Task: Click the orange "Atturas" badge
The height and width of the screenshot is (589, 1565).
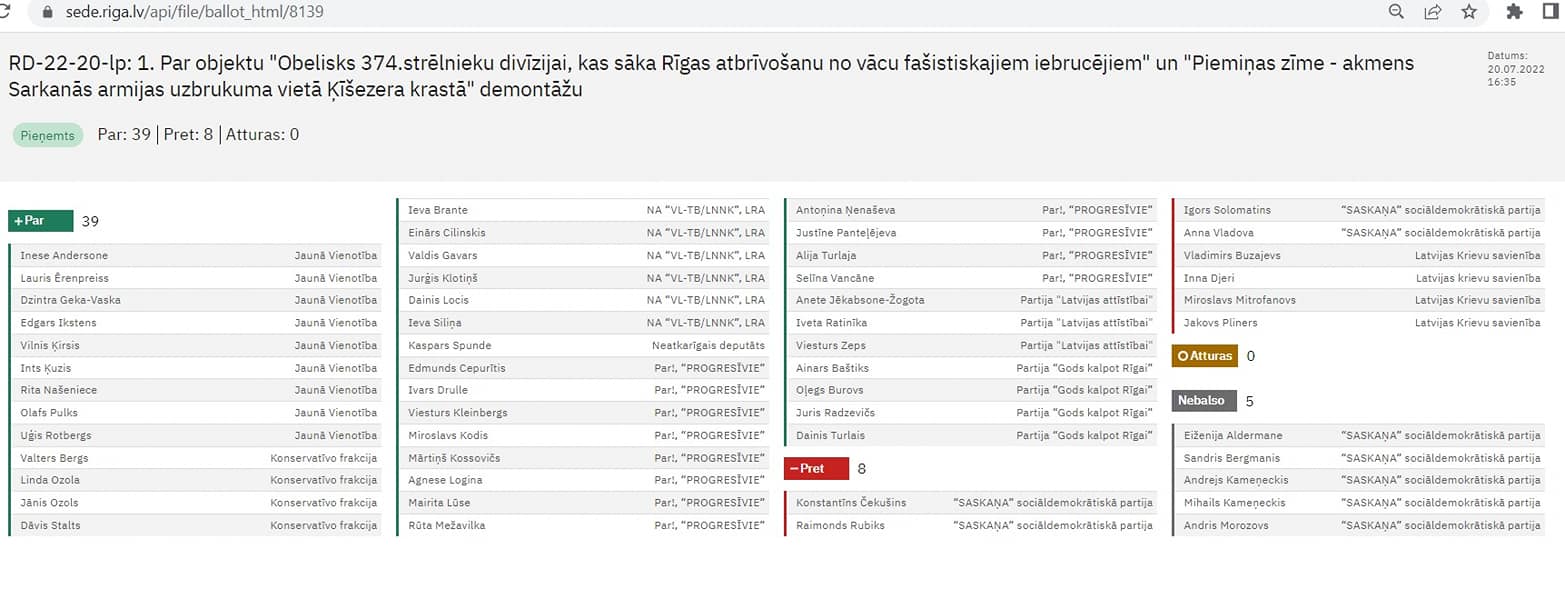Action: 1204,355
